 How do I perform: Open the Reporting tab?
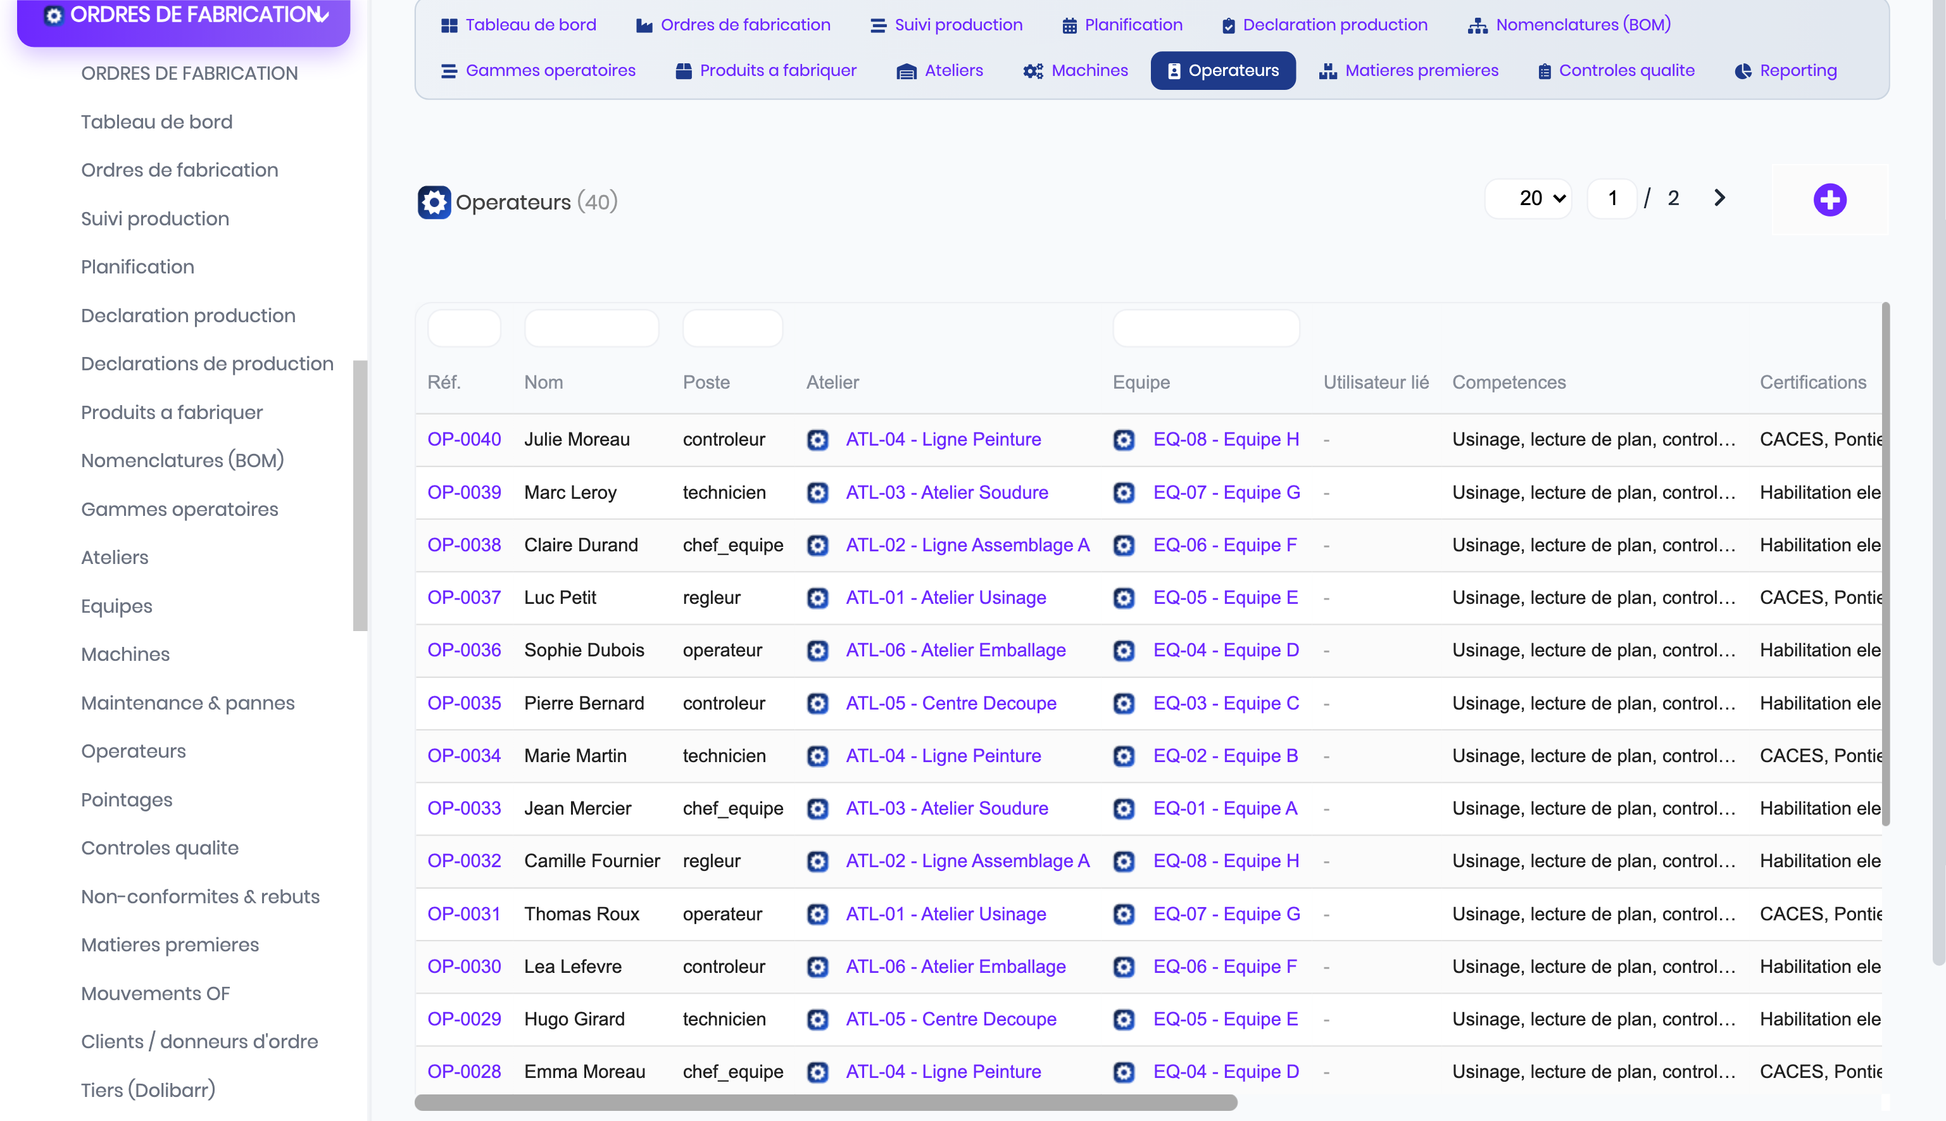click(x=1786, y=71)
